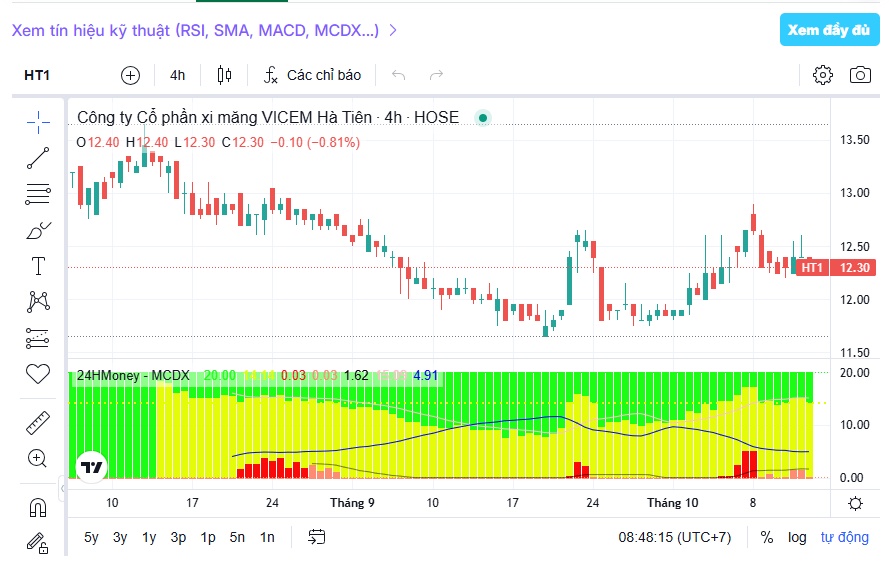Open the Xem tín hiệu kỹ thuật link

195,30
